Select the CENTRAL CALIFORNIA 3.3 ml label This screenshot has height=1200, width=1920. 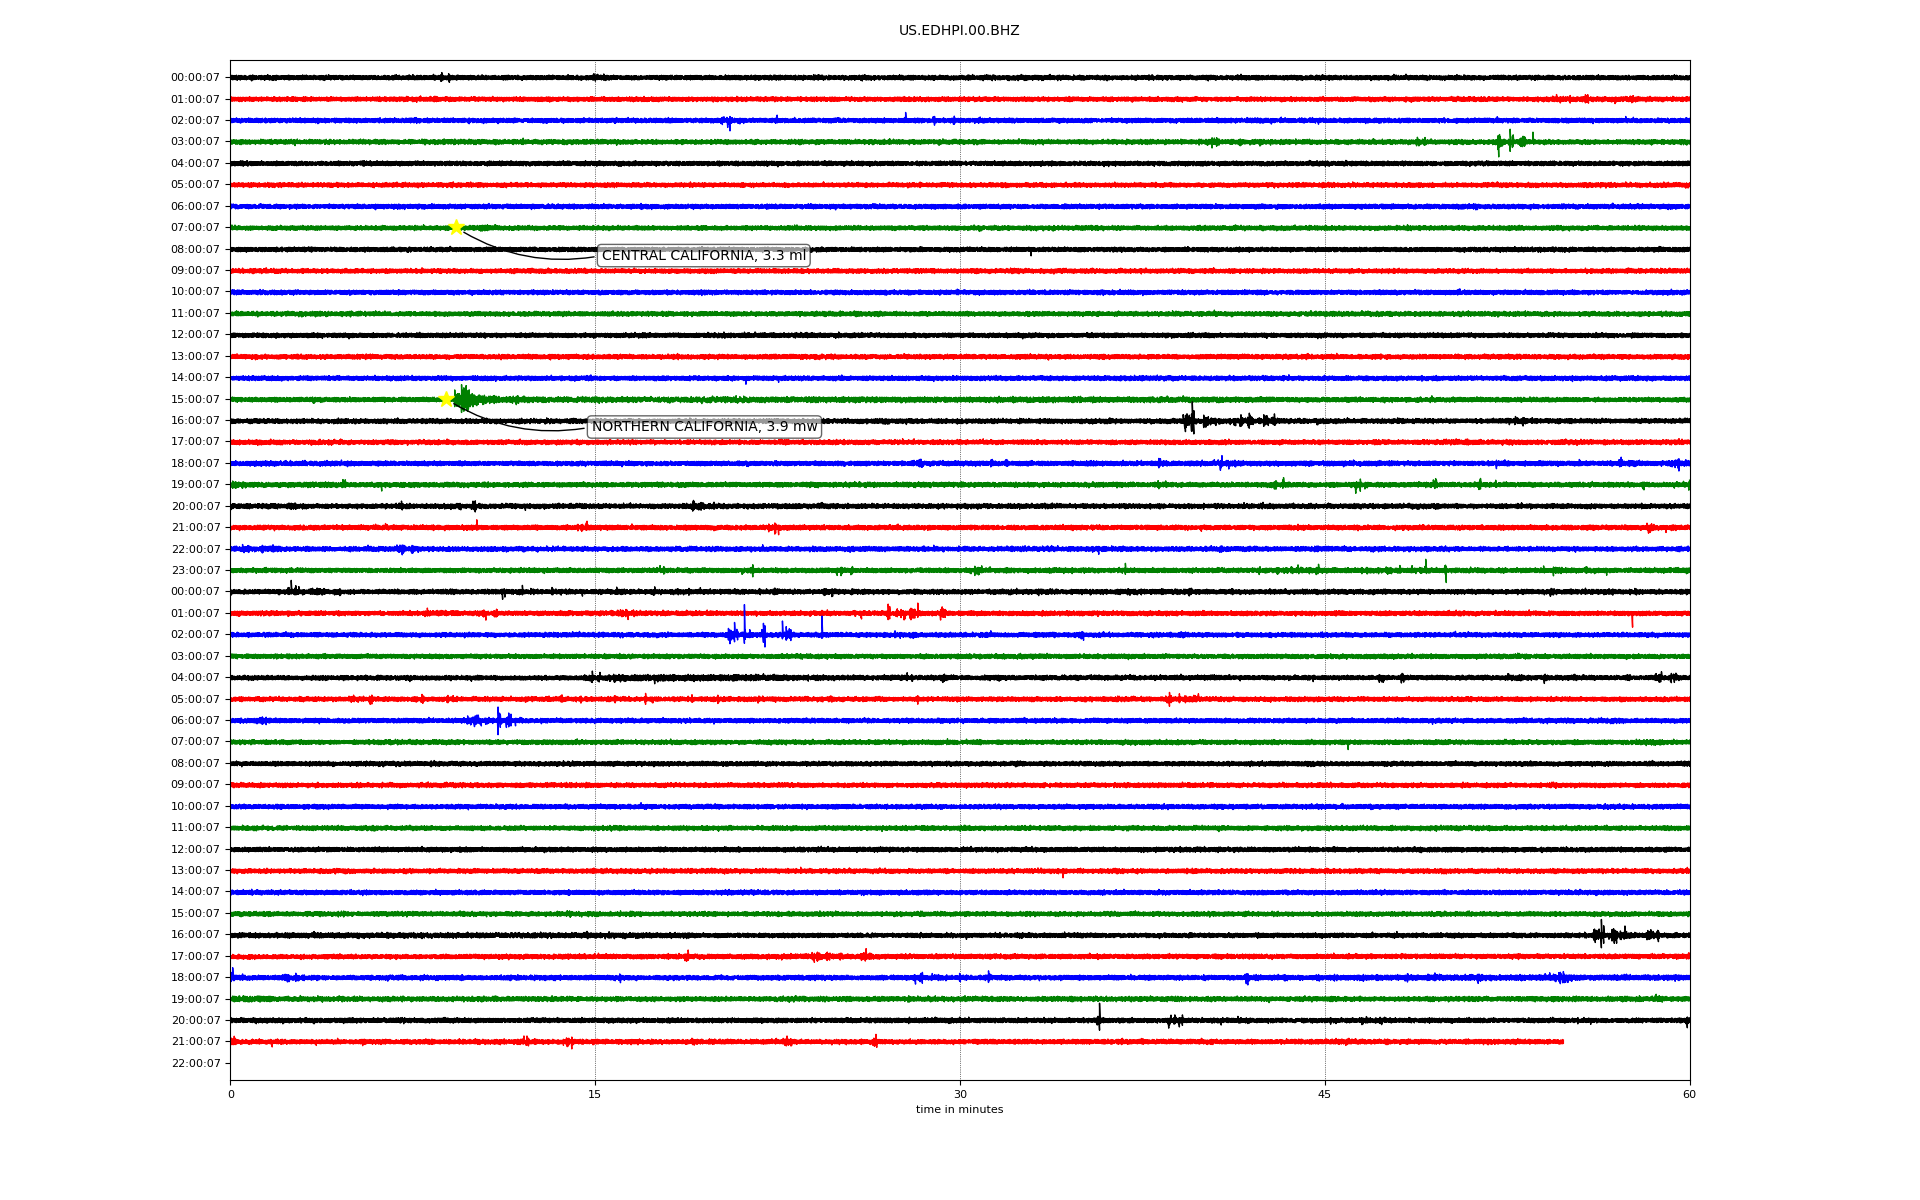tap(703, 256)
